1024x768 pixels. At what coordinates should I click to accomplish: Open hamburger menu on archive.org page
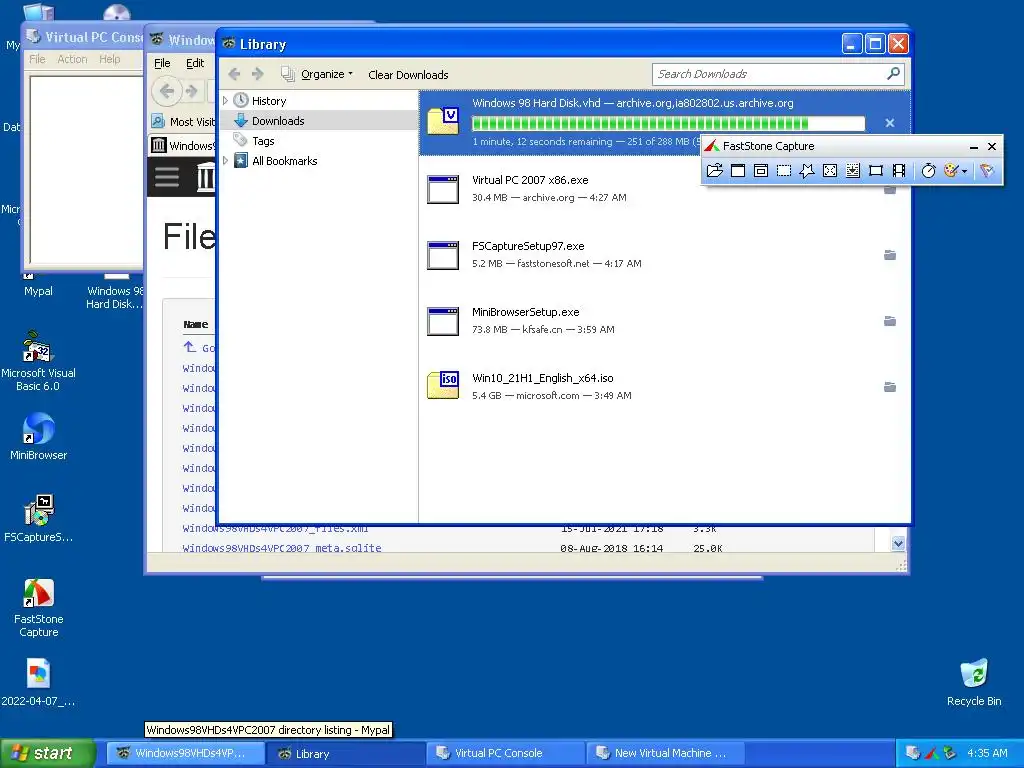(167, 177)
